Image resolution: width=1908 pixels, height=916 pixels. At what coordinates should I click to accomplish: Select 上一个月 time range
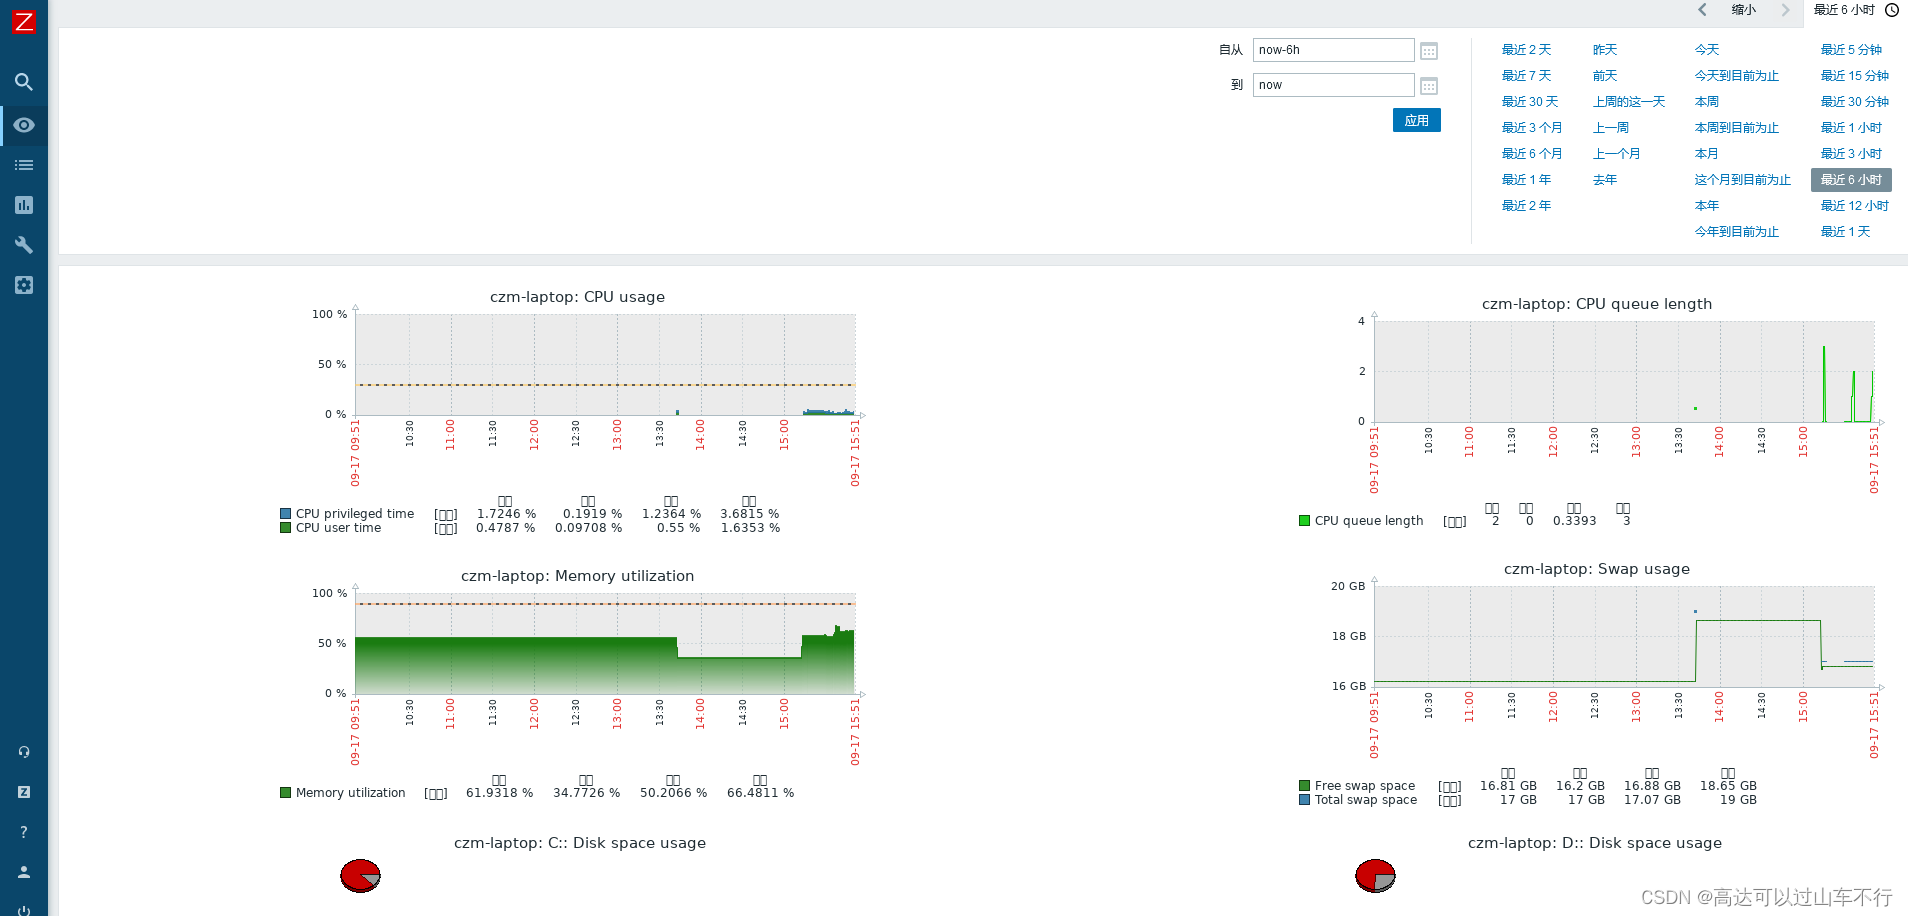pyautogui.click(x=1617, y=154)
